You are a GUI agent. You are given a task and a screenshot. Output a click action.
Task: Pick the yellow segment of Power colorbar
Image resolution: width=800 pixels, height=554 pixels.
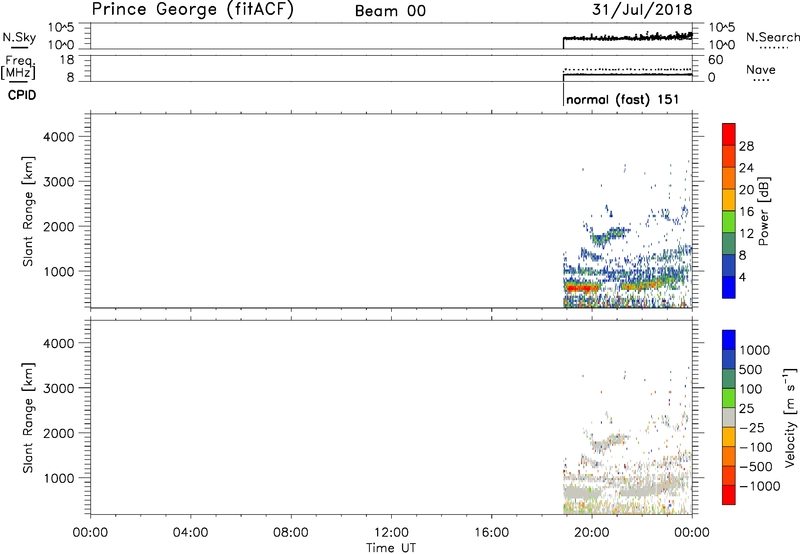729,200
